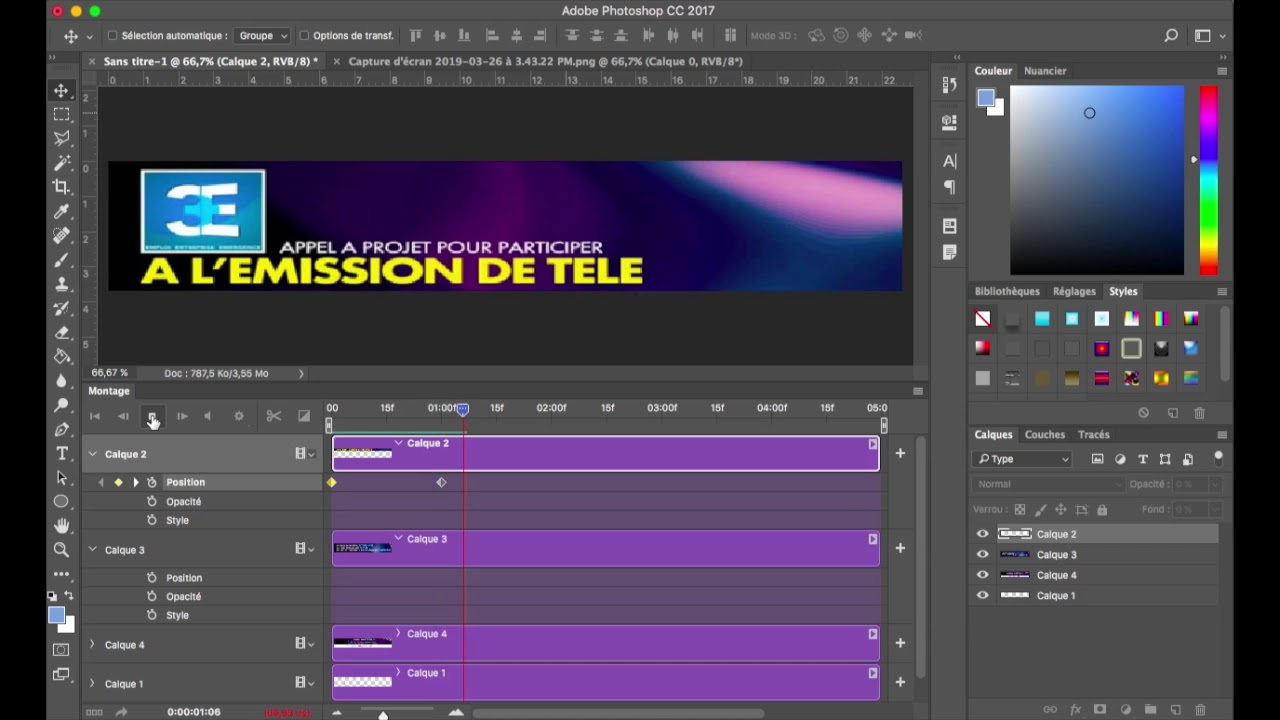This screenshot has height=720, width=1280.
Task: Open the document info arrow in status bar
Action: pyautogui.click(x=301, y=373)
